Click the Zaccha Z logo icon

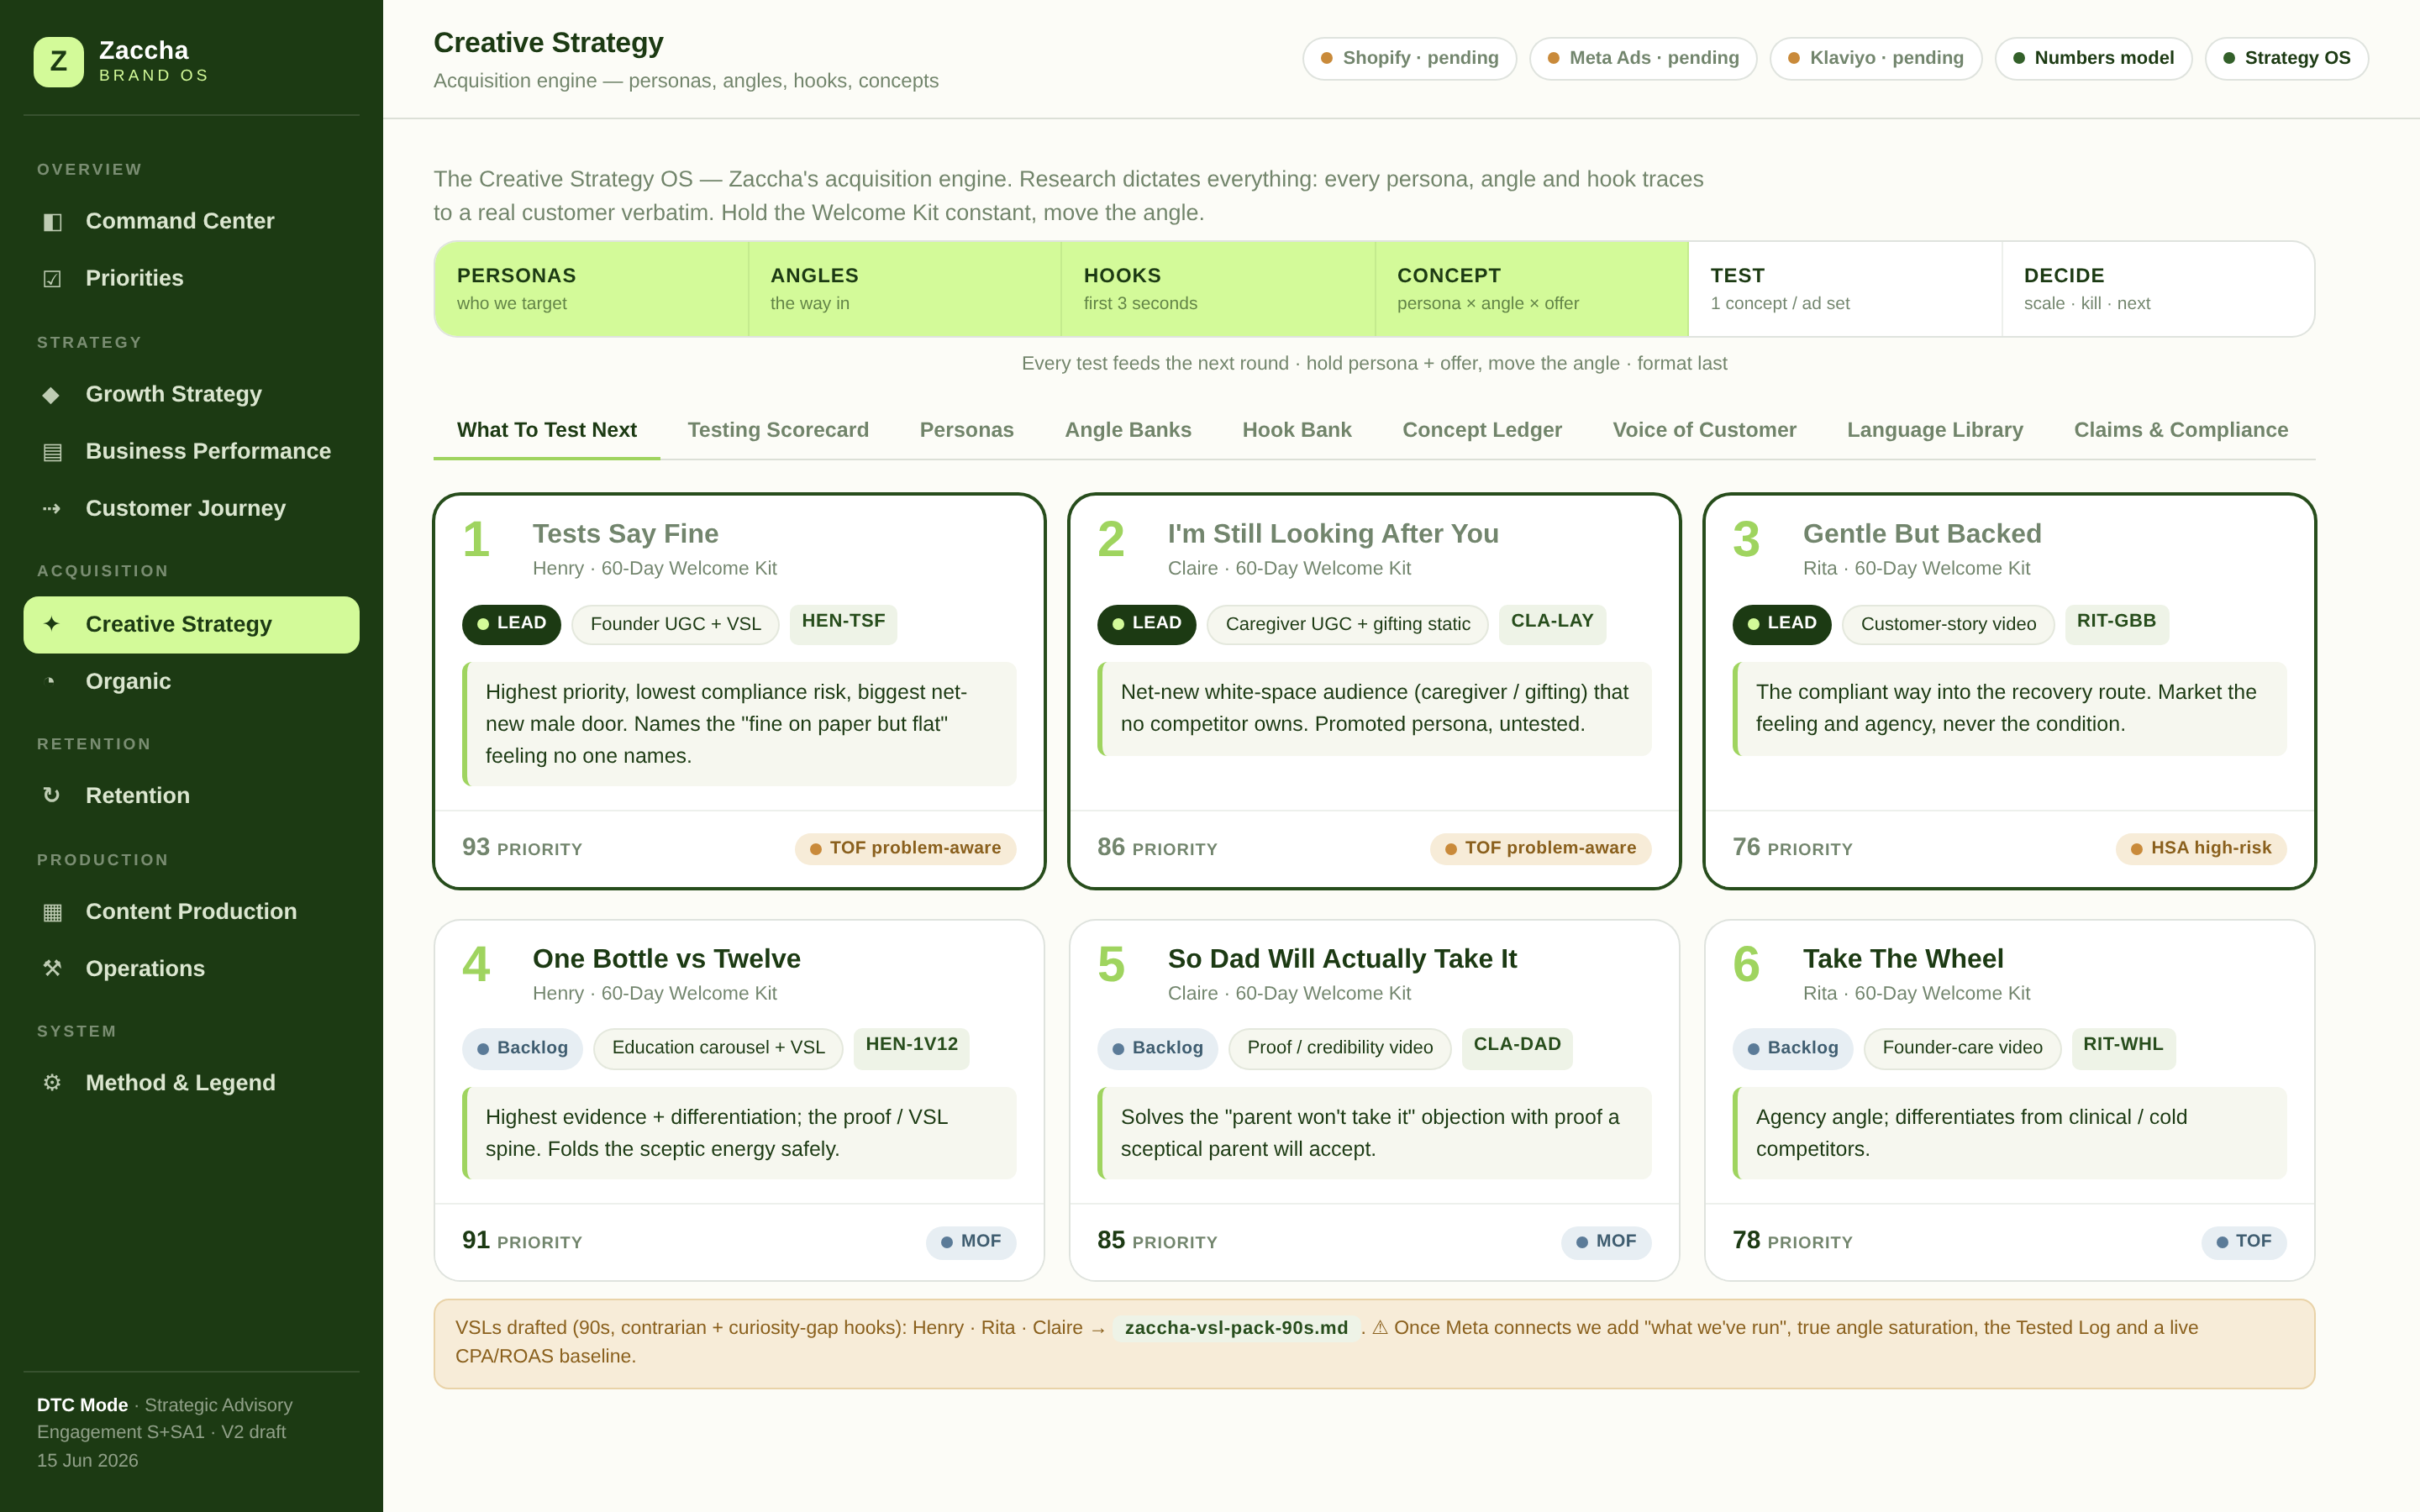coord(58,62)
